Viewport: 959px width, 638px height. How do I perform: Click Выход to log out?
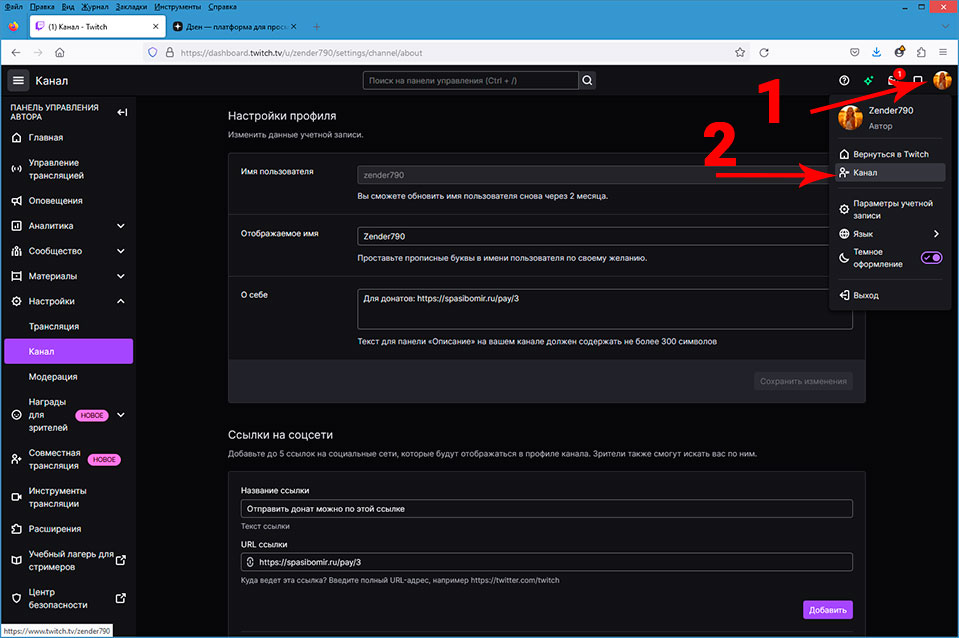890,295
